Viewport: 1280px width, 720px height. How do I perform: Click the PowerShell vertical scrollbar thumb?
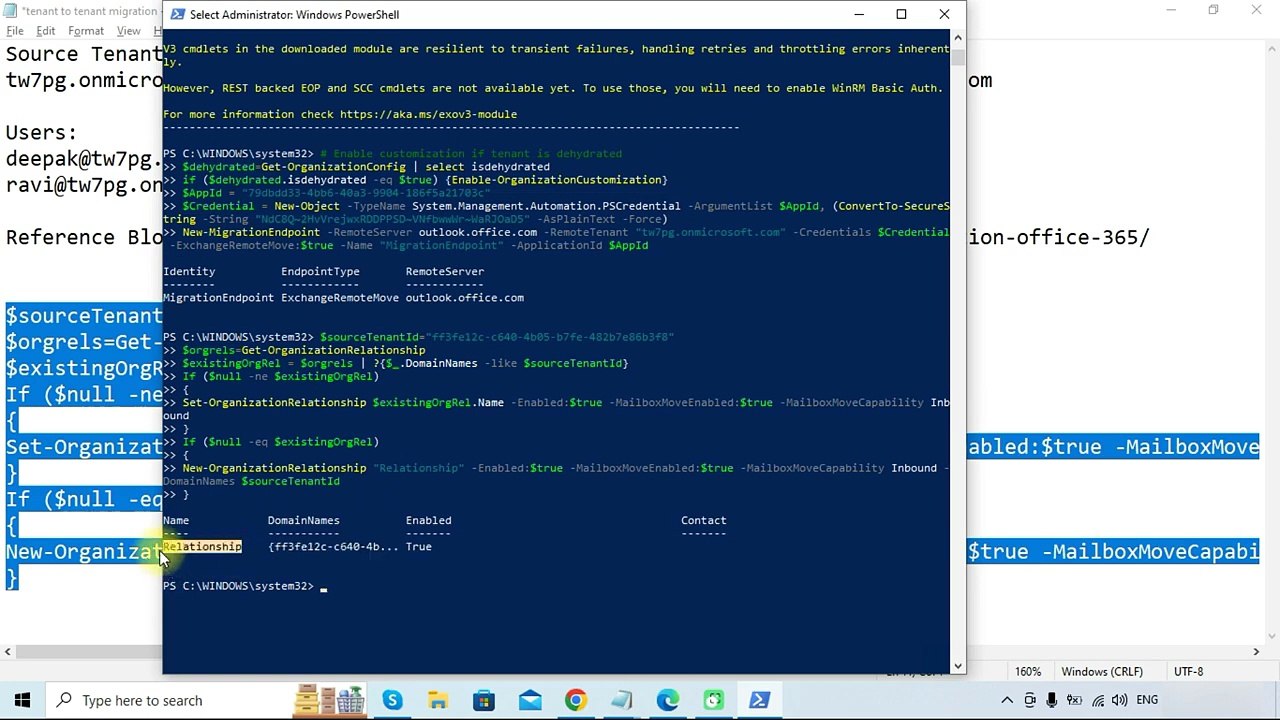(x=958, y=56)
